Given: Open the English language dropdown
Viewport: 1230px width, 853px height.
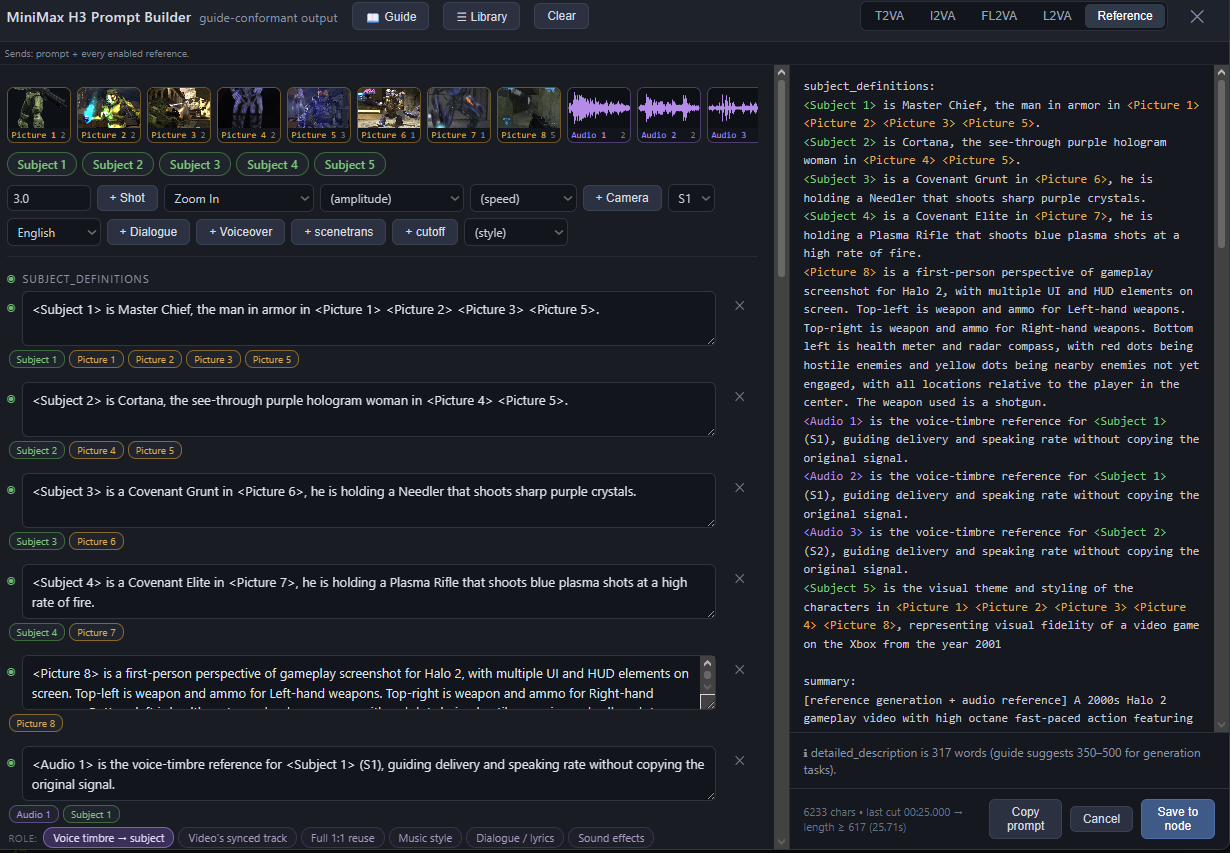Looking at the screenshot, I should click(x=54, y=232).
